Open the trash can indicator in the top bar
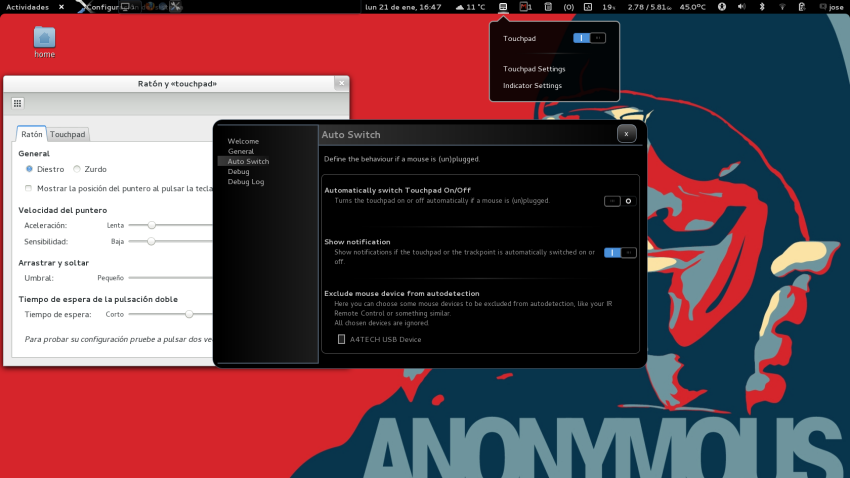The height and width of the screenshot is (478, 850). coord(548,7)
